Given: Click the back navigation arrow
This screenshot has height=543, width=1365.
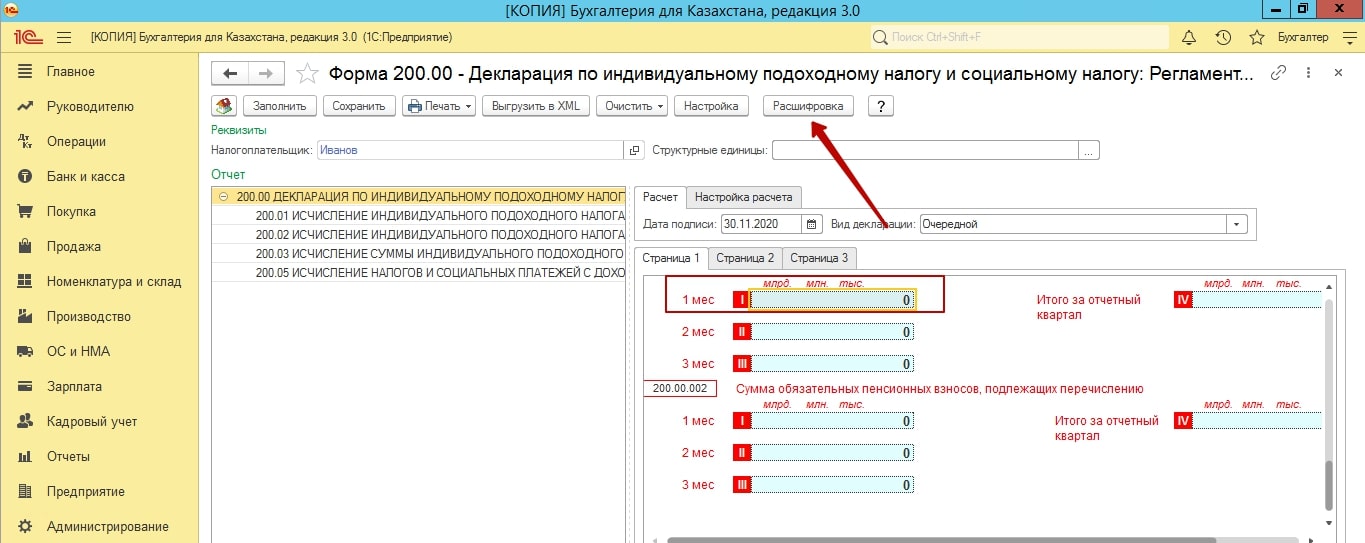Looking at the screenshot, I should click(231, 74).
